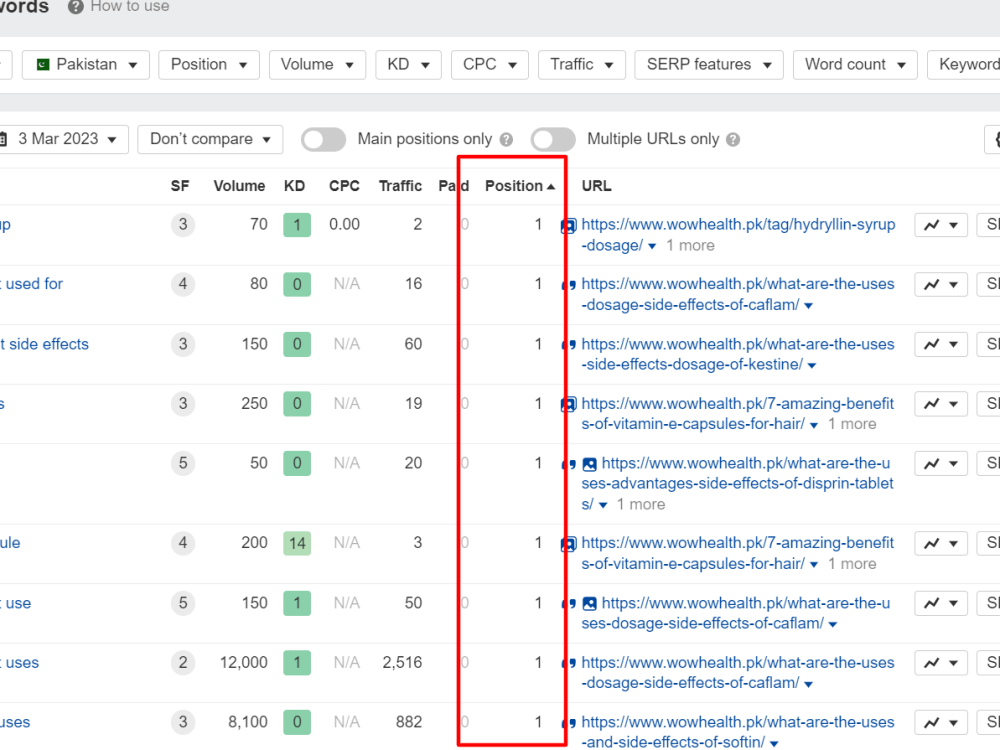1000x750 pixels.
Task: Click SF badge 3 in hydryllin-syrup row
Action: (182, 224)
